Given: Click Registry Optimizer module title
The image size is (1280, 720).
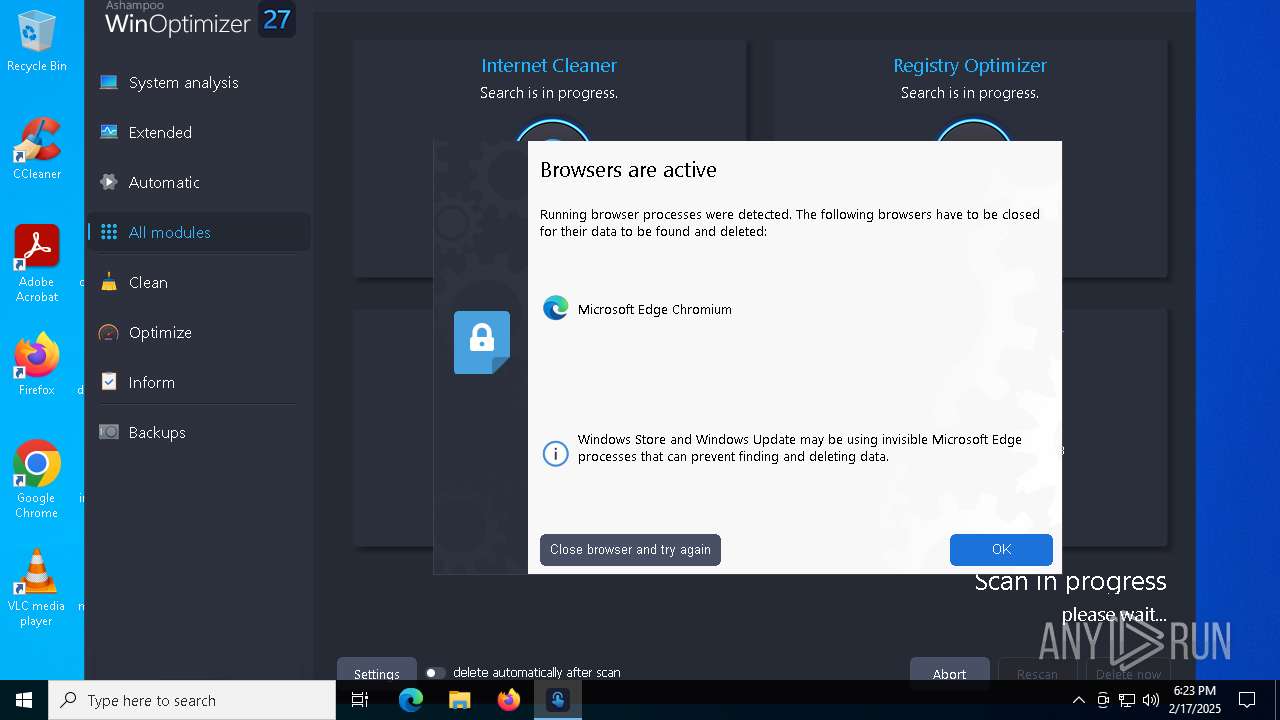Looking at the screenshot, I should [970, 65].
